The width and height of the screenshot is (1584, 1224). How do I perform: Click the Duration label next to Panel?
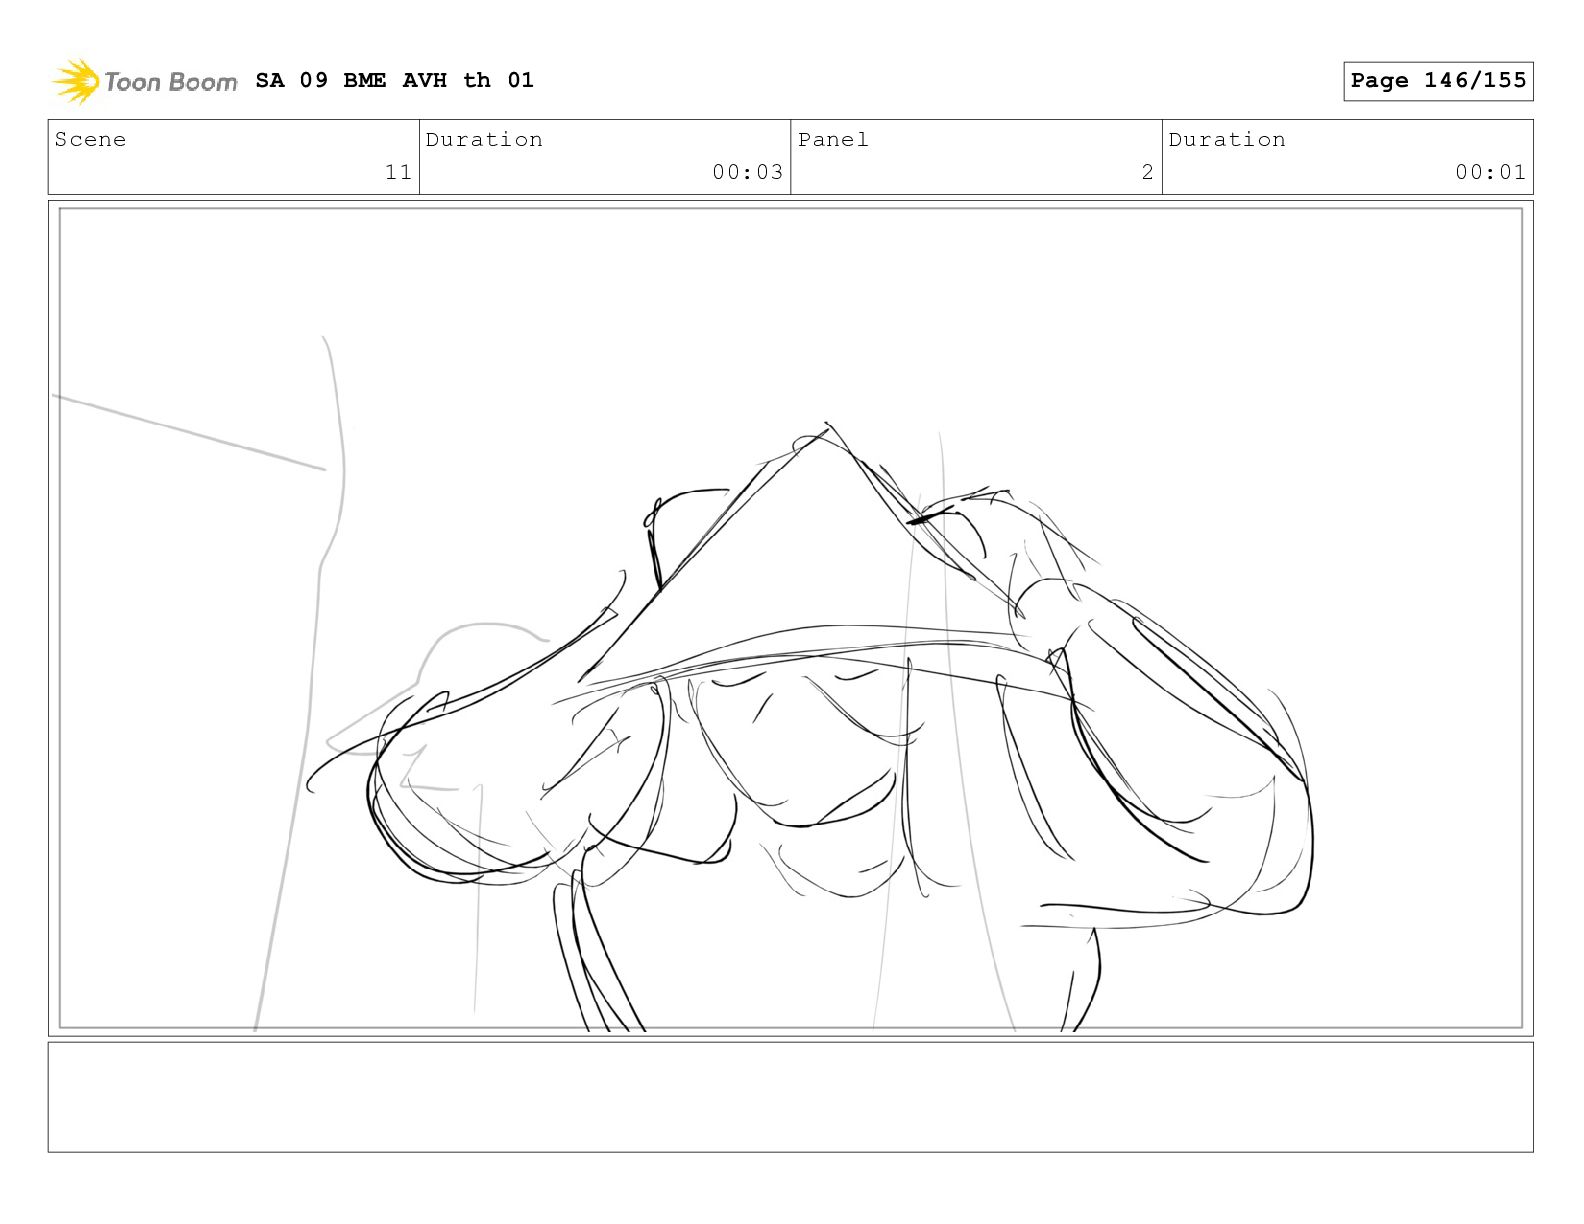coord(1227,139)
